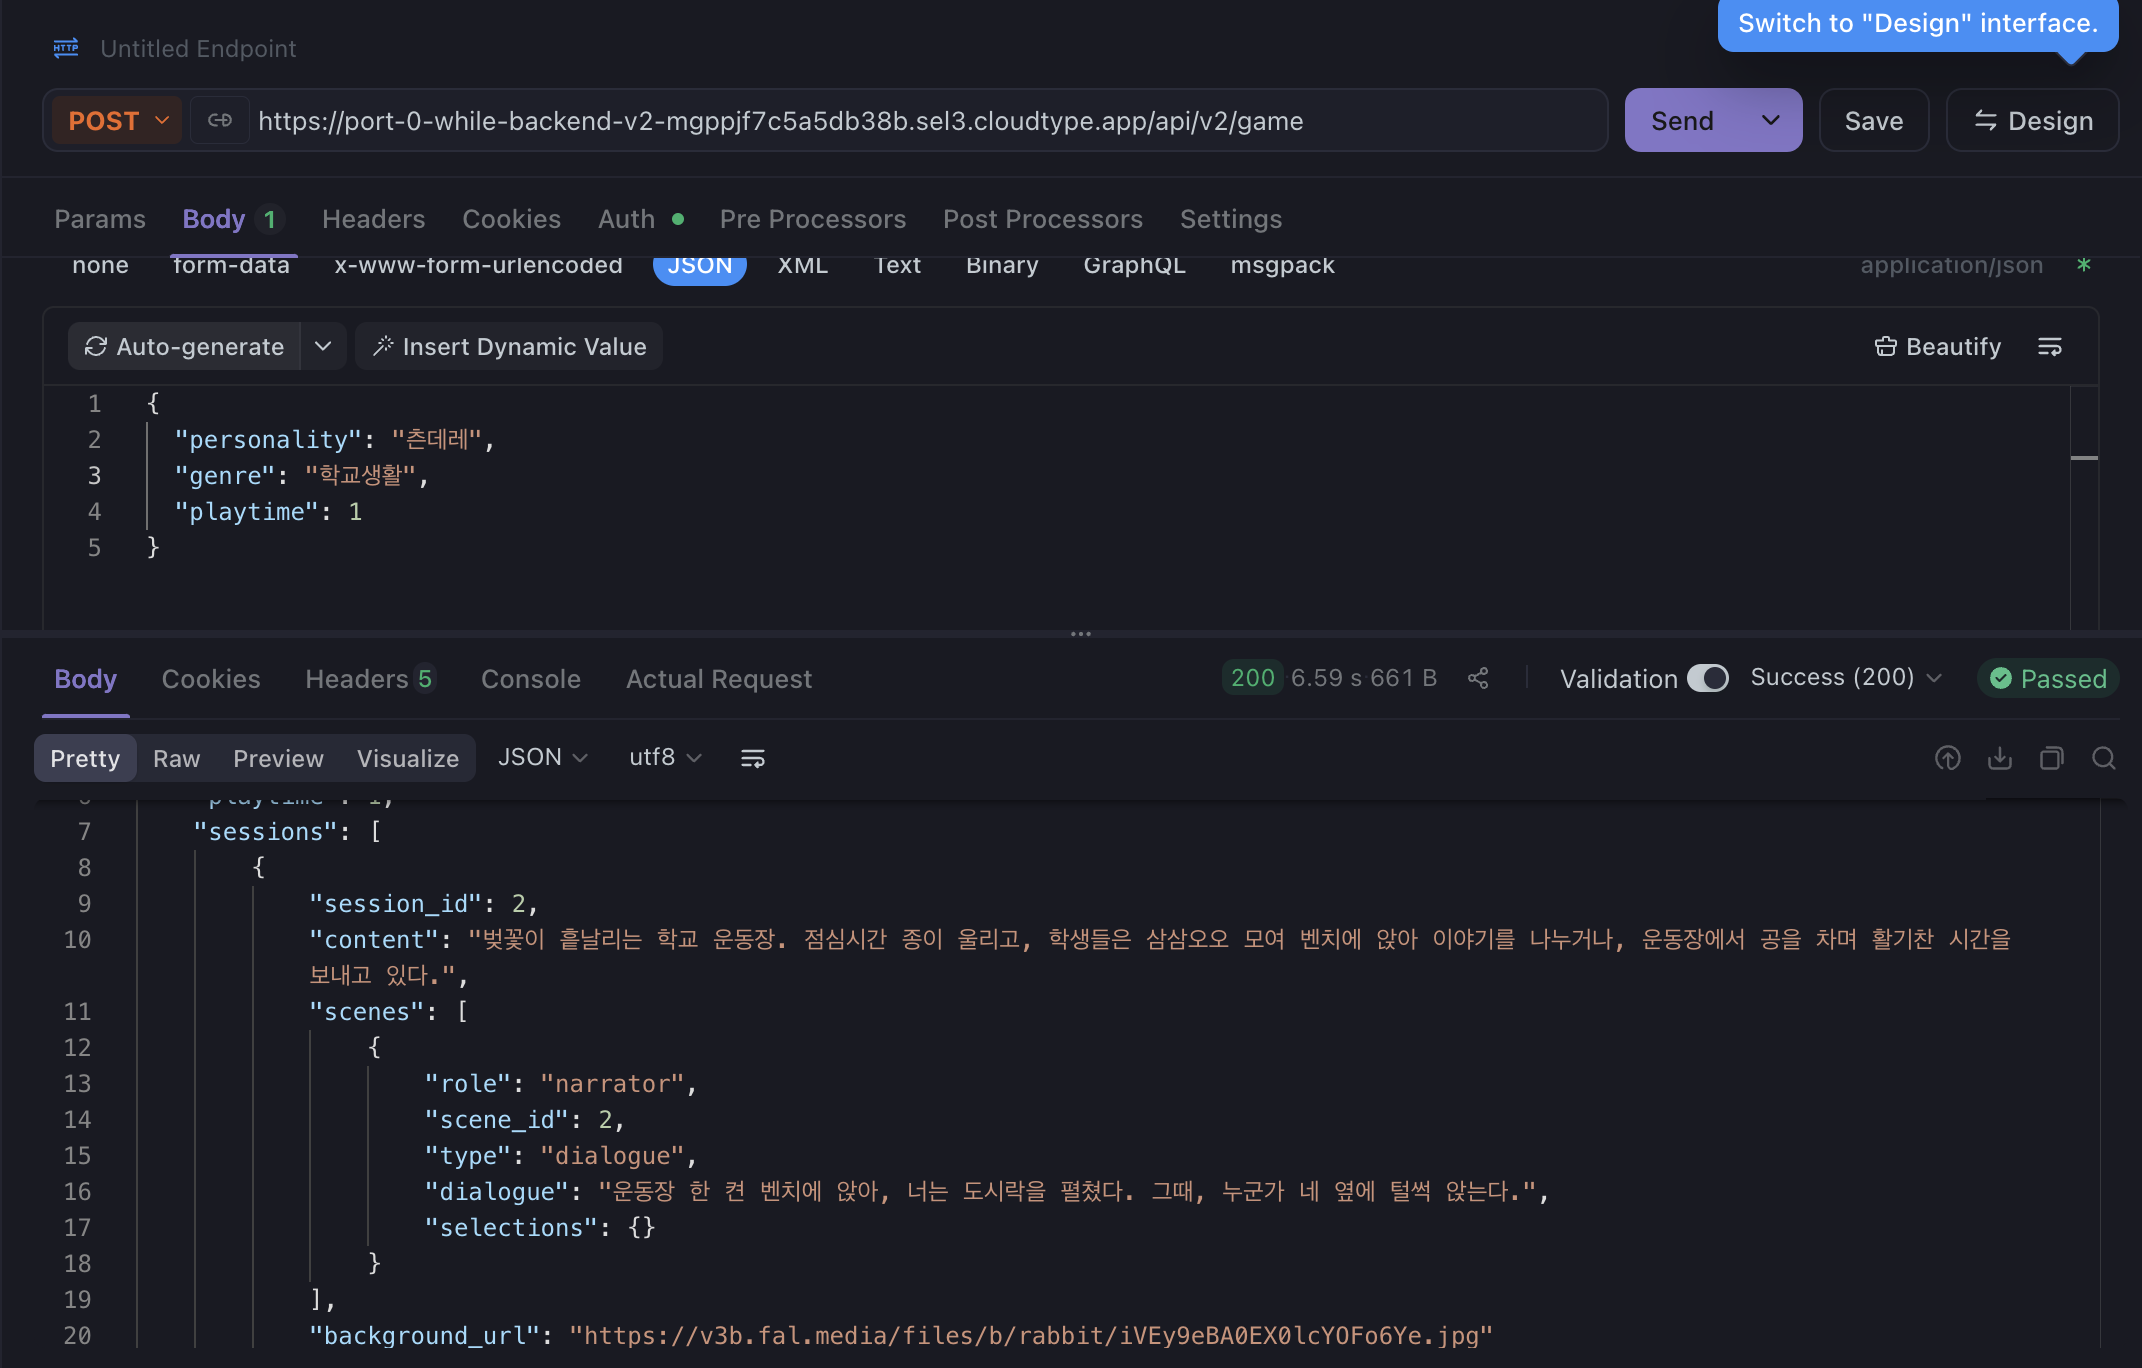Click the request URL field
Image resolution: width=2142 pixels, height=1368 pixels.
coord(927,121)
